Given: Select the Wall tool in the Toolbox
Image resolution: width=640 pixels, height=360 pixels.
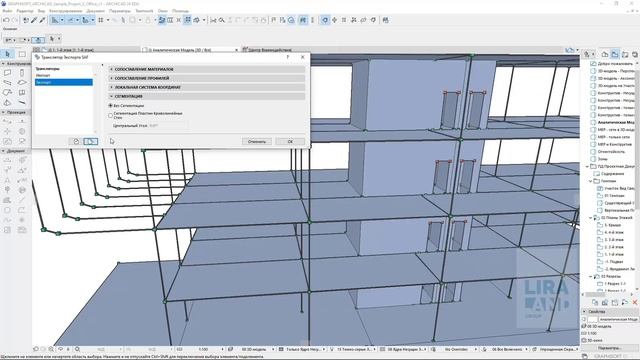Looking at the screenshot, I should pos(7,73).
